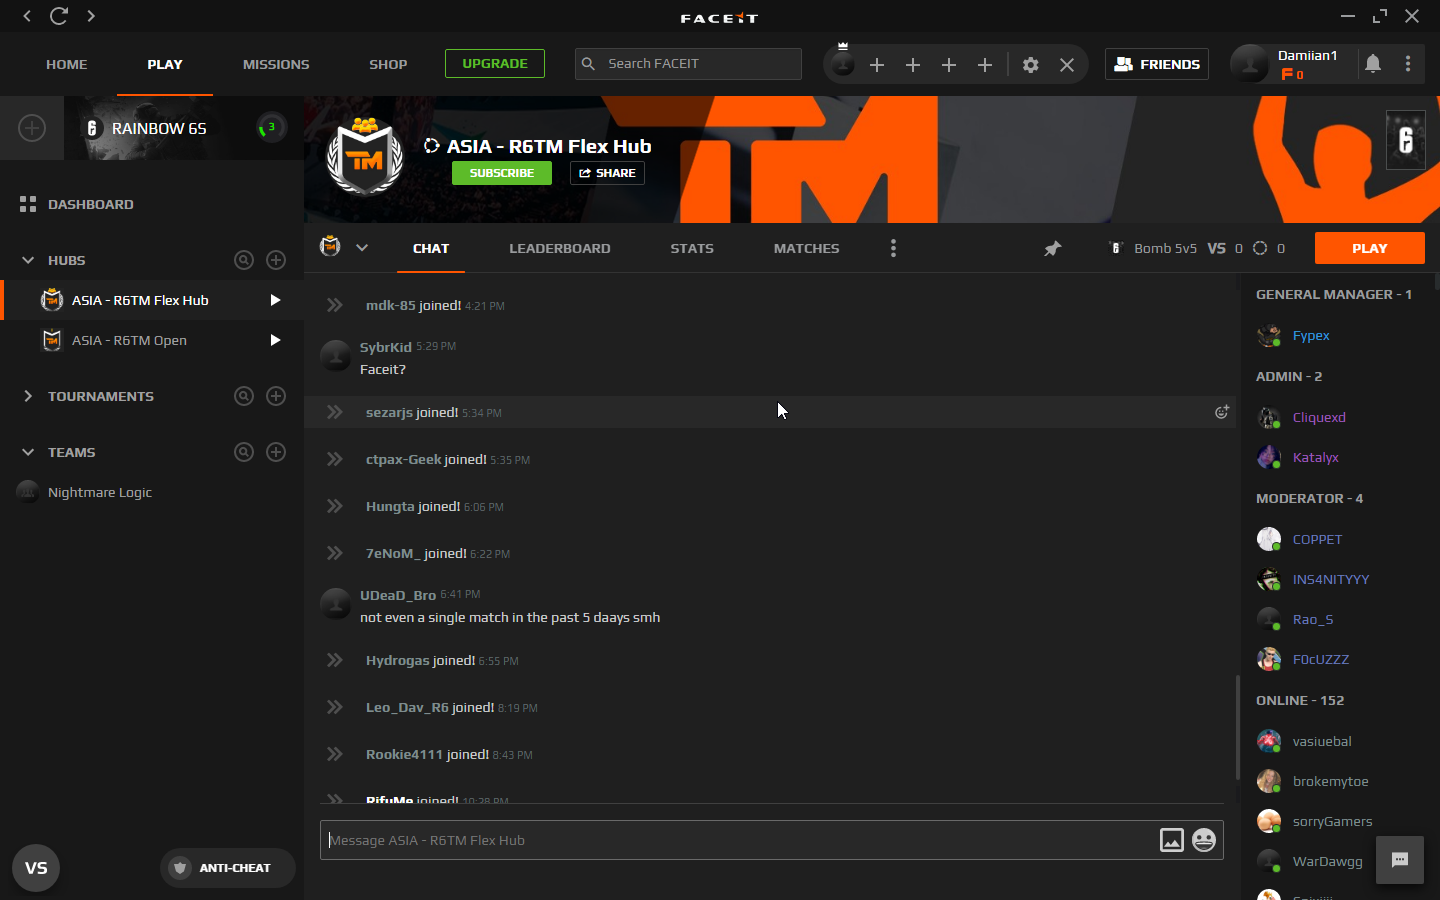The height and width of the screenshot is (900, 1440).
Task: Click the orange PLAY button
Action: (x=1369, y=248)
